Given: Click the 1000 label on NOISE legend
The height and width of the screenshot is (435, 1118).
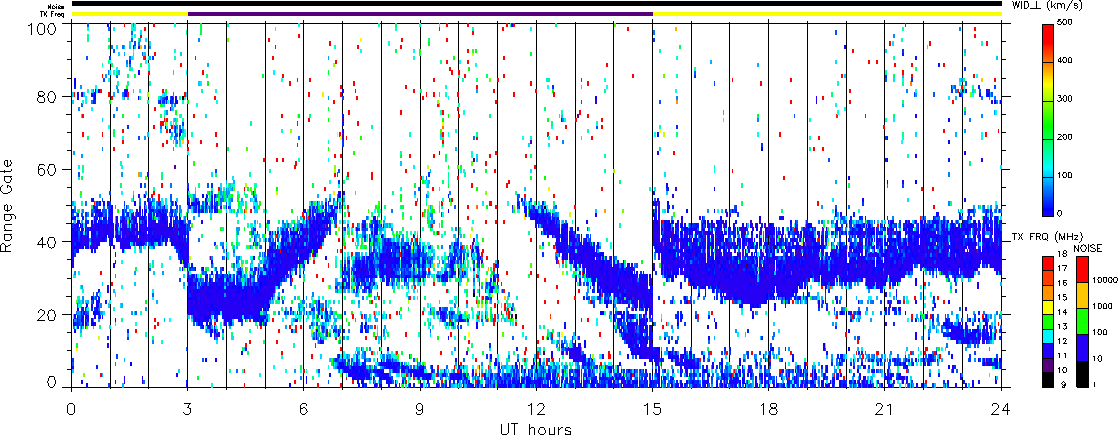Looking at the screenshot, I should [x=1102, y=307].
